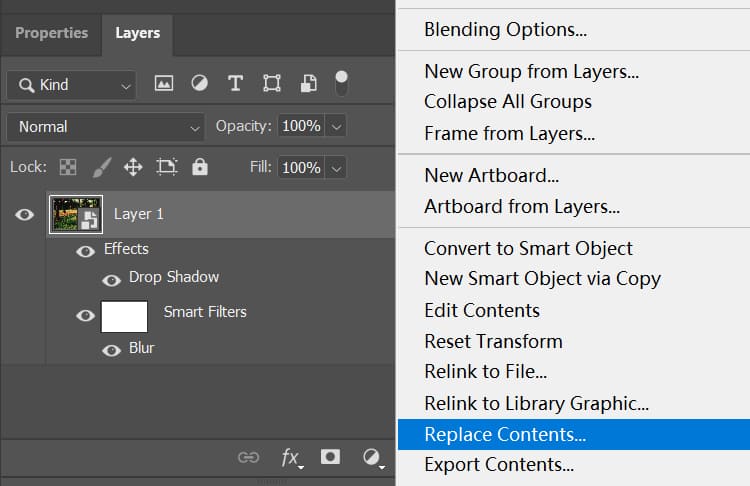Hide the Drop Shadow effect
This screenshot has width=750, height=486.
pyautogui.click(x=111, y=280)
